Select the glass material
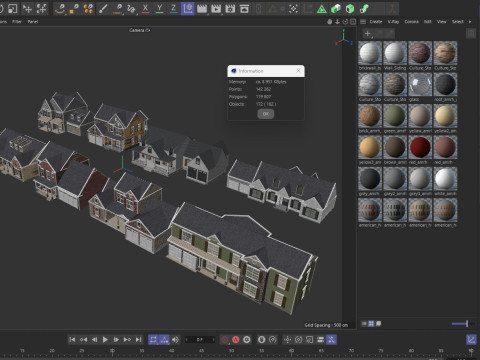Screen dimensions: 480x360 (x=420, y=84)
